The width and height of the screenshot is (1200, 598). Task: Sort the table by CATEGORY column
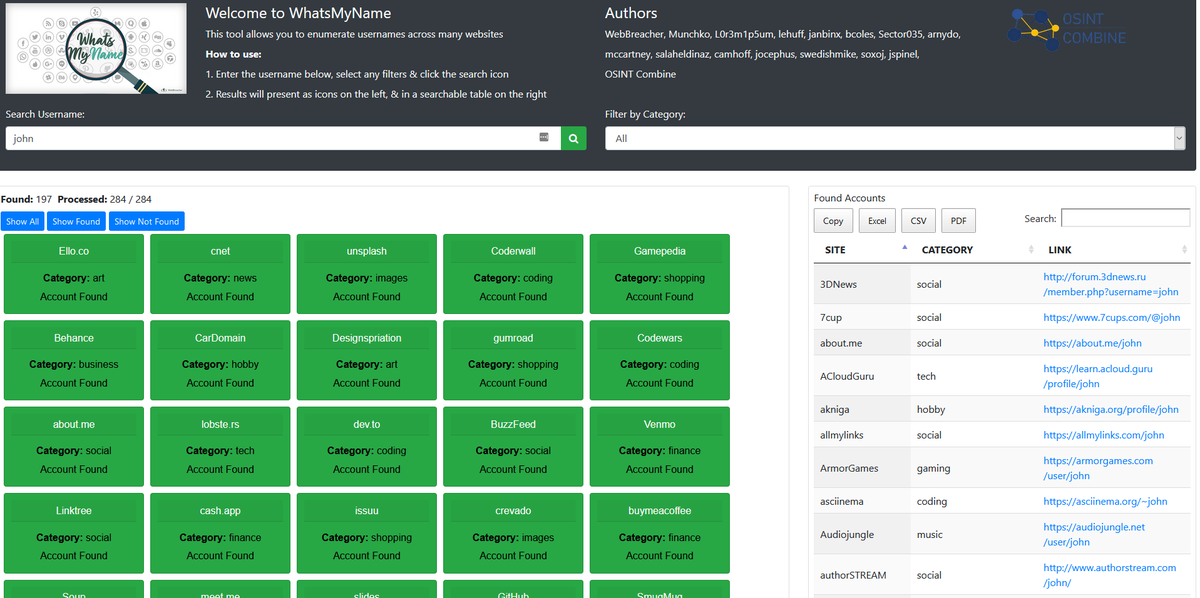coord(975,250)
